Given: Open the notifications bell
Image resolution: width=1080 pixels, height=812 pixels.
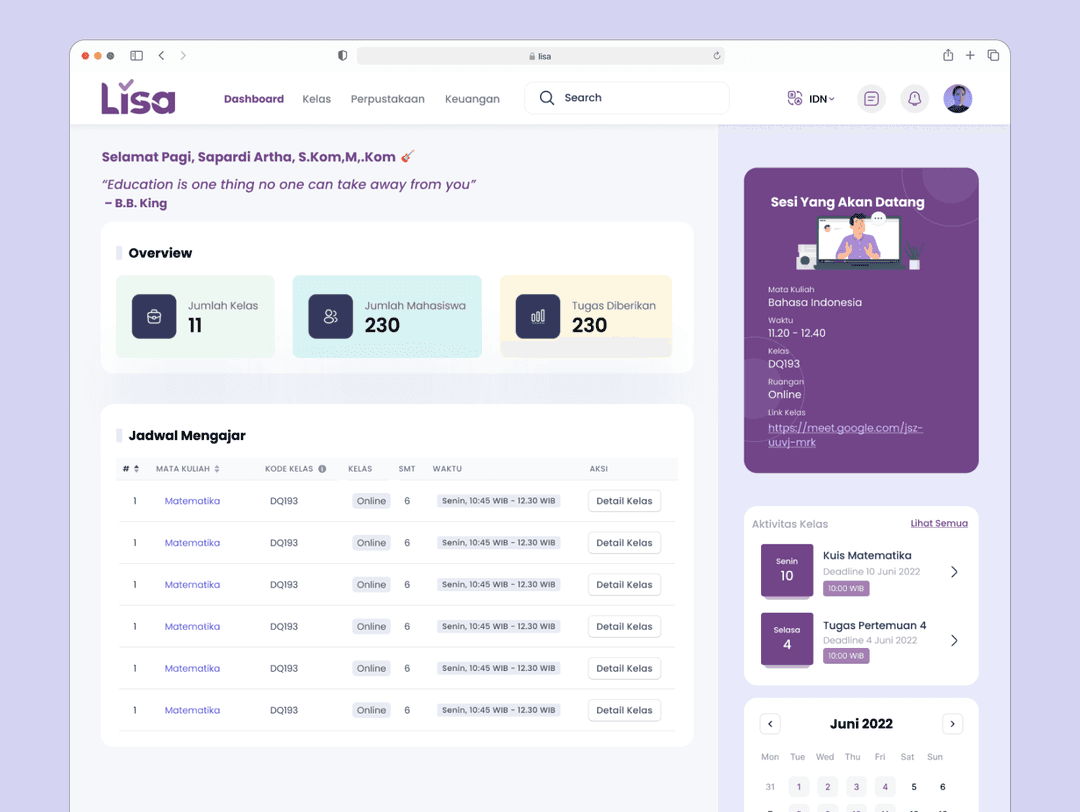Looking at the screenshot, I should pyautogui.click(x=915, y=98).
